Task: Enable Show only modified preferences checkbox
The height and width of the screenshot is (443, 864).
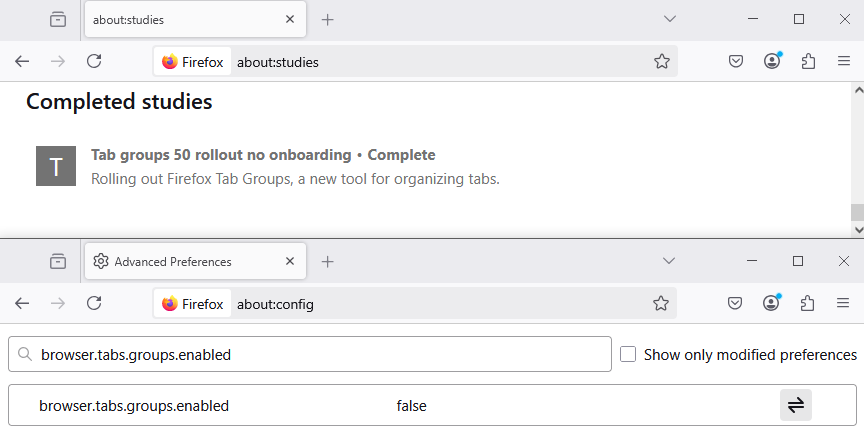Action: coord(628,354)
